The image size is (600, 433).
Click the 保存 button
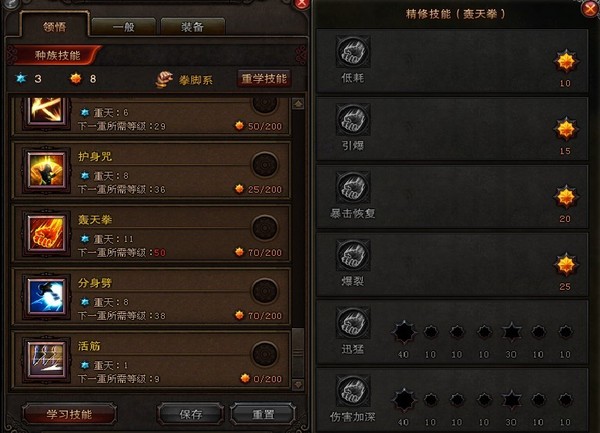pyautogui.click(x=191, y=414)
